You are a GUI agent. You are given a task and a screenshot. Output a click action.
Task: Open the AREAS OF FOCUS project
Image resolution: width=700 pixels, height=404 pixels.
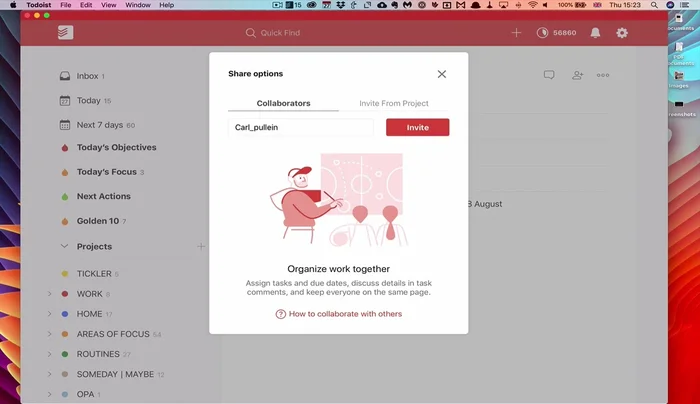click(111, 334)
